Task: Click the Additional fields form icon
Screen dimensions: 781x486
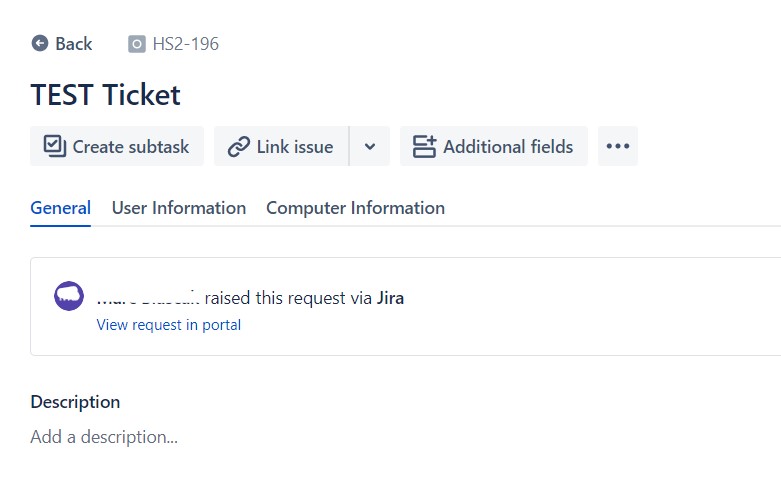Action: (x=424, y=146)
